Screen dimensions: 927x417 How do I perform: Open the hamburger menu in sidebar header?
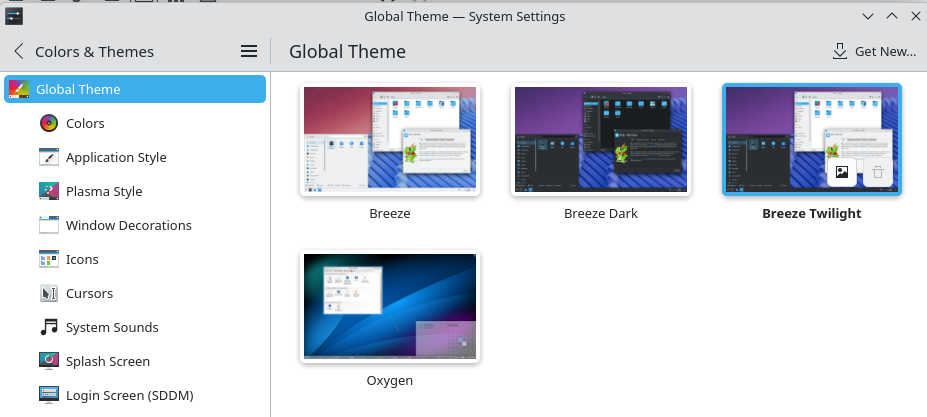[249, 51]
